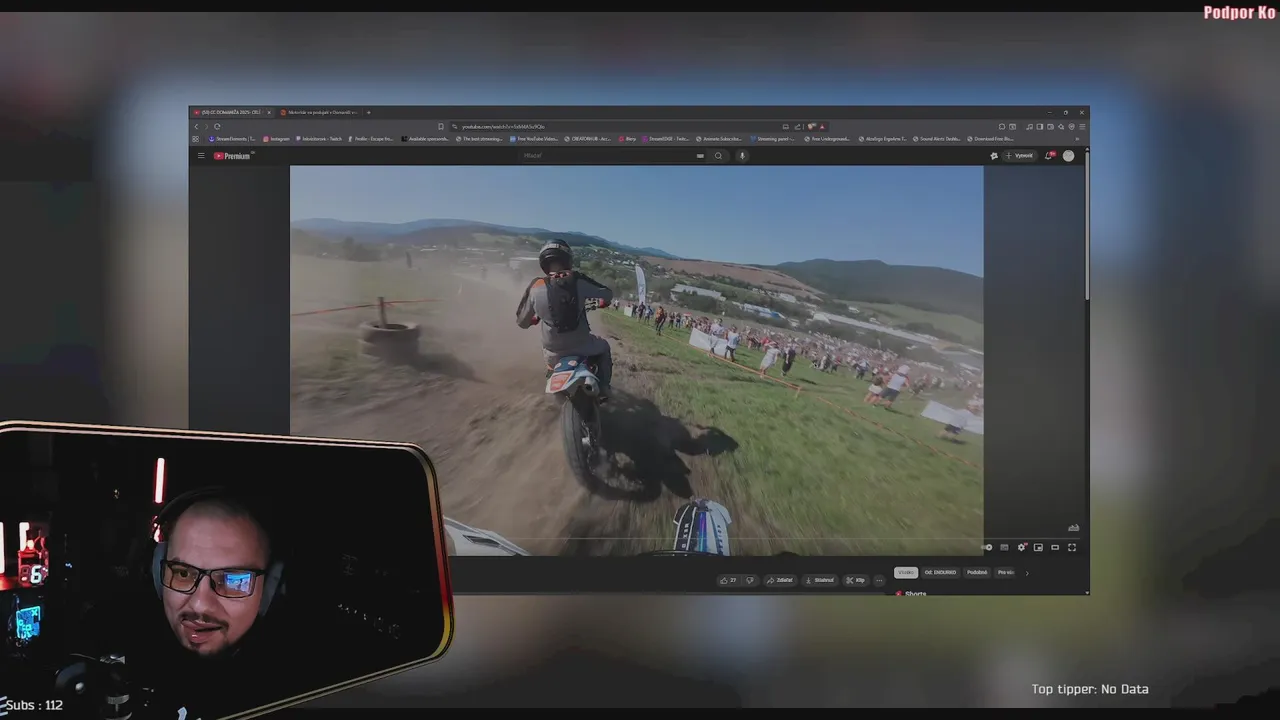Screen dimensions: 1280x720
Task: Select the 'Podobné' filter chip
Action: click(x=977, y=572)
